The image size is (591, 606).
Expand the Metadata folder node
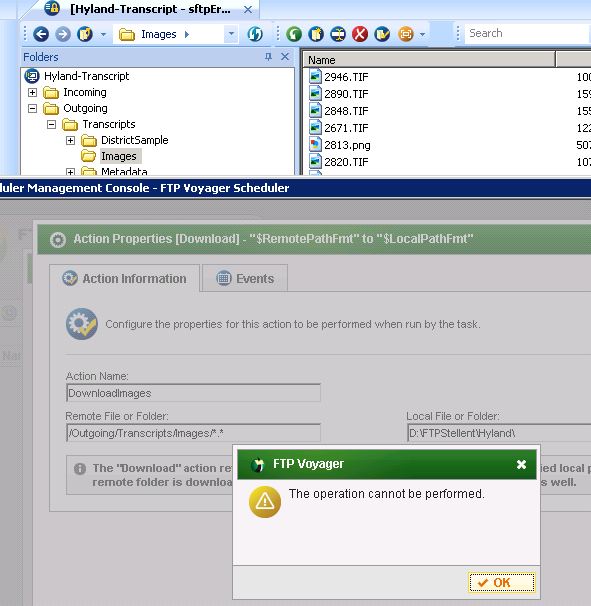[70, 172]
